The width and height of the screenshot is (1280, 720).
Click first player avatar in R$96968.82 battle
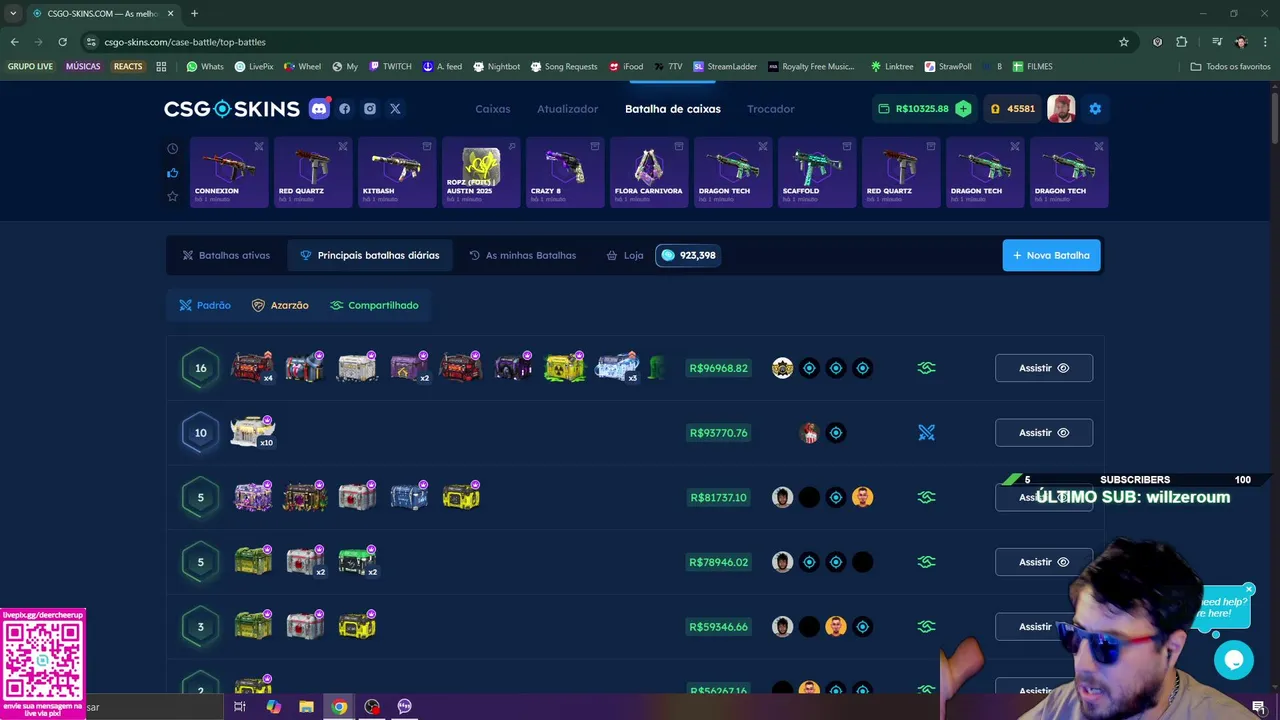click(x=782, y=368)
